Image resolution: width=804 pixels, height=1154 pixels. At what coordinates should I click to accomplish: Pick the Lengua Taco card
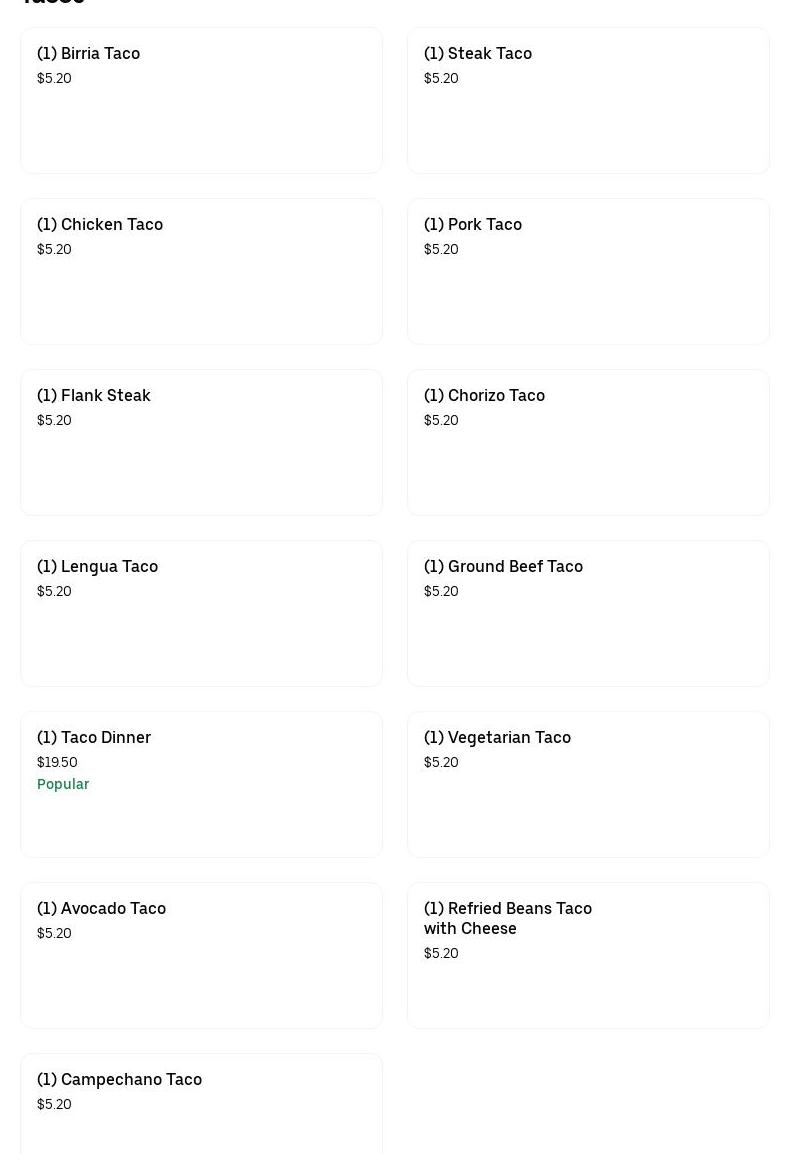[x=201, y=613]
